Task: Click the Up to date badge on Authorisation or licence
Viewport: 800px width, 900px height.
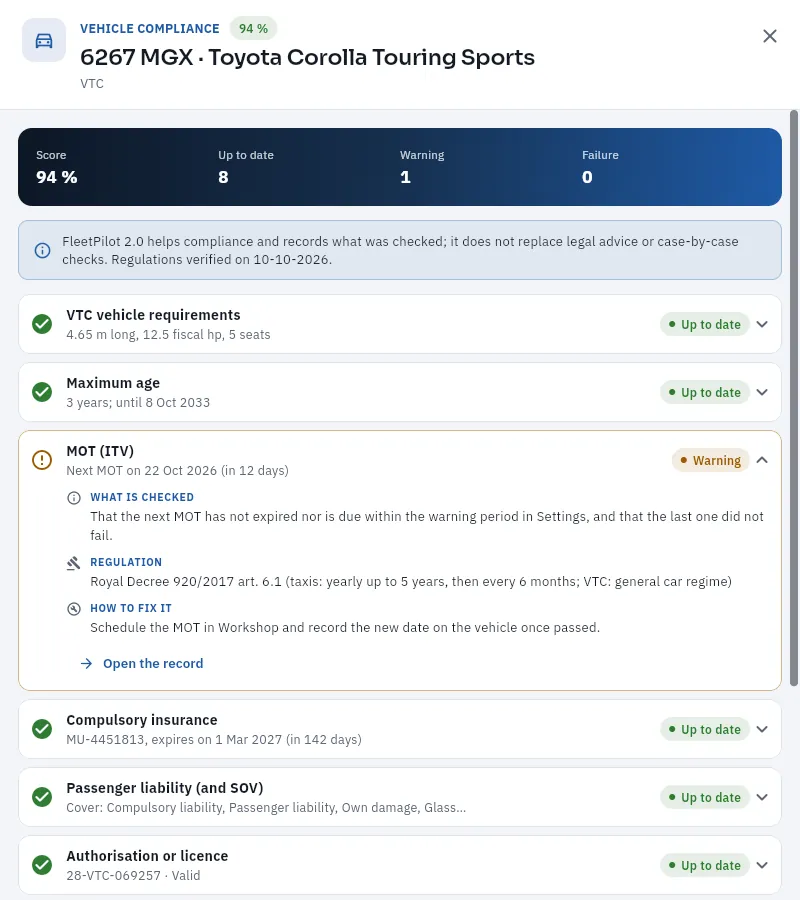Action: (705, 866)
